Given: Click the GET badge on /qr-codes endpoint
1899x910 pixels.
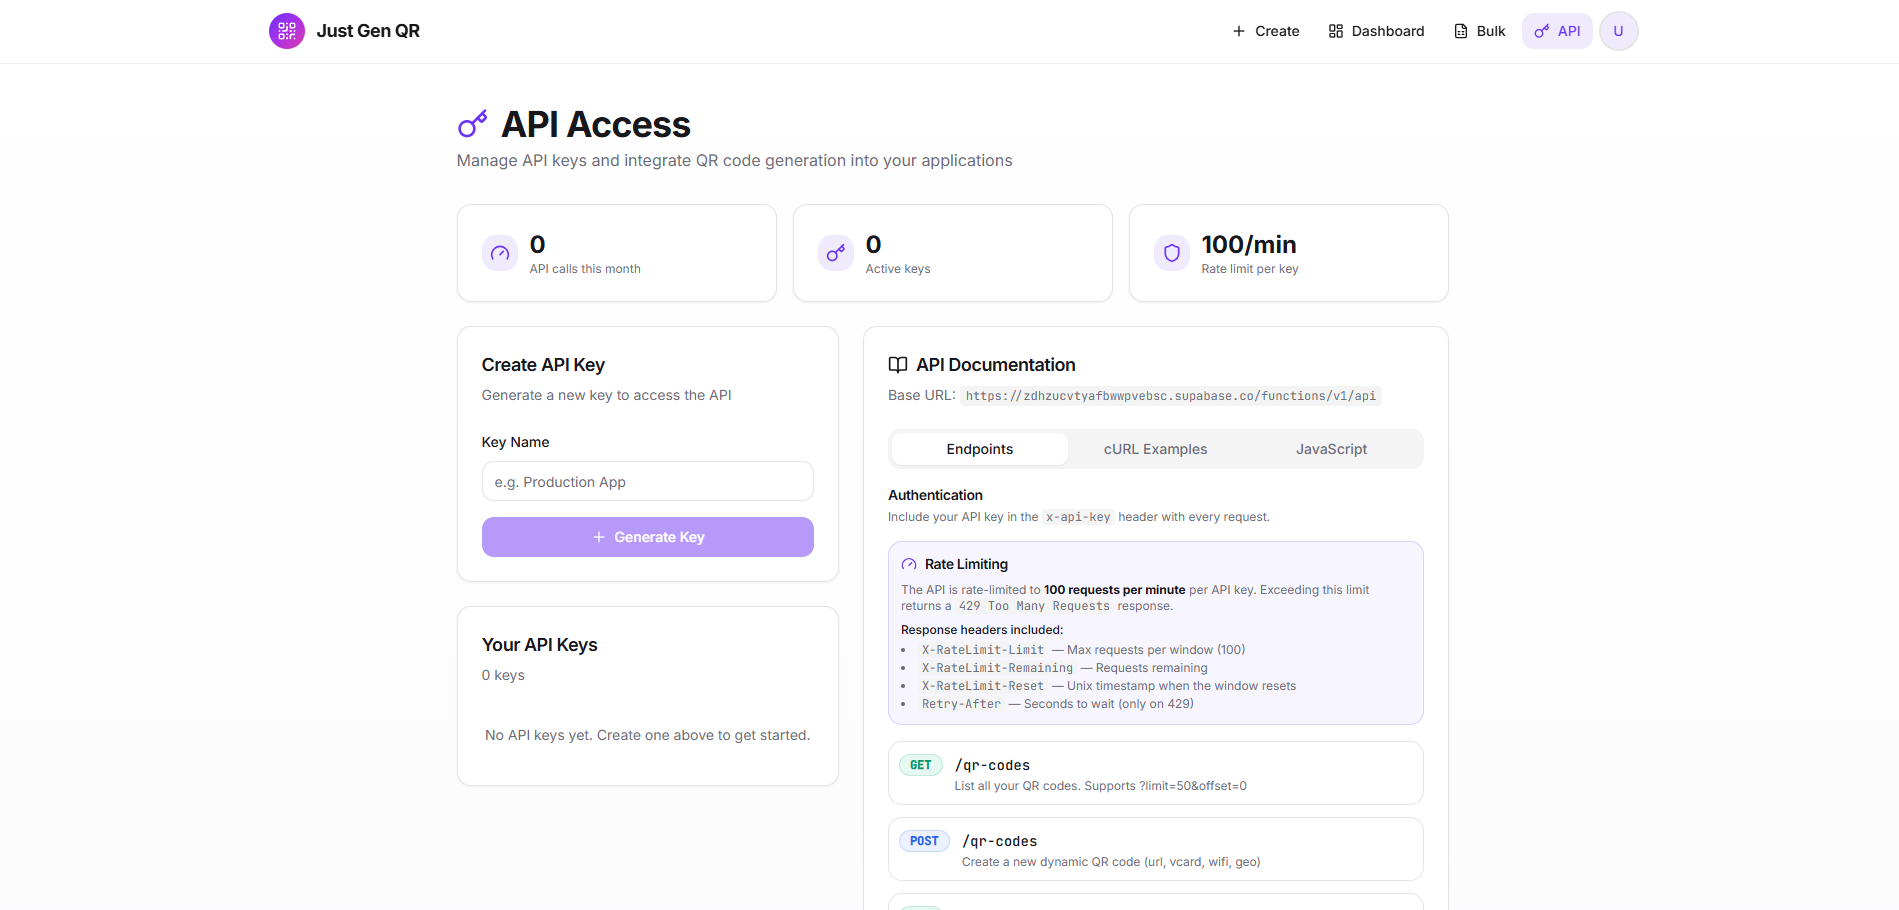Looking at the screenshot, I should [921, 765].
